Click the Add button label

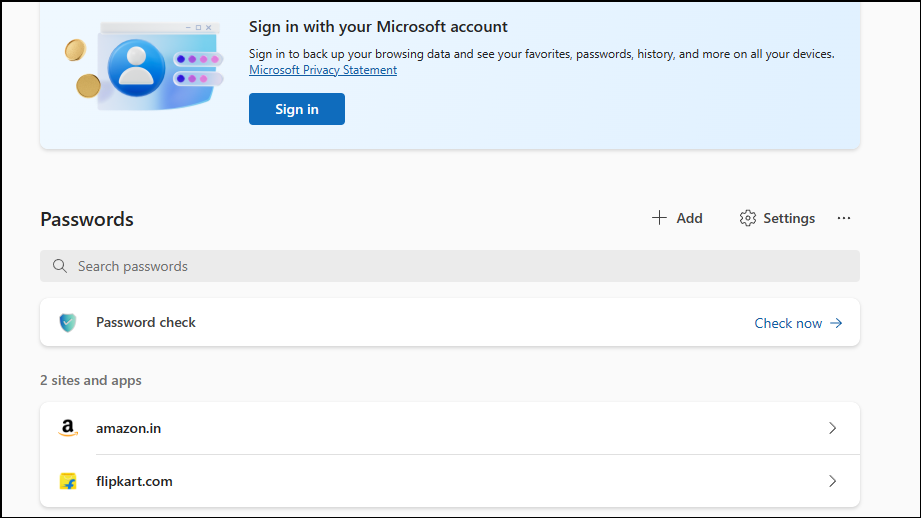689,218
